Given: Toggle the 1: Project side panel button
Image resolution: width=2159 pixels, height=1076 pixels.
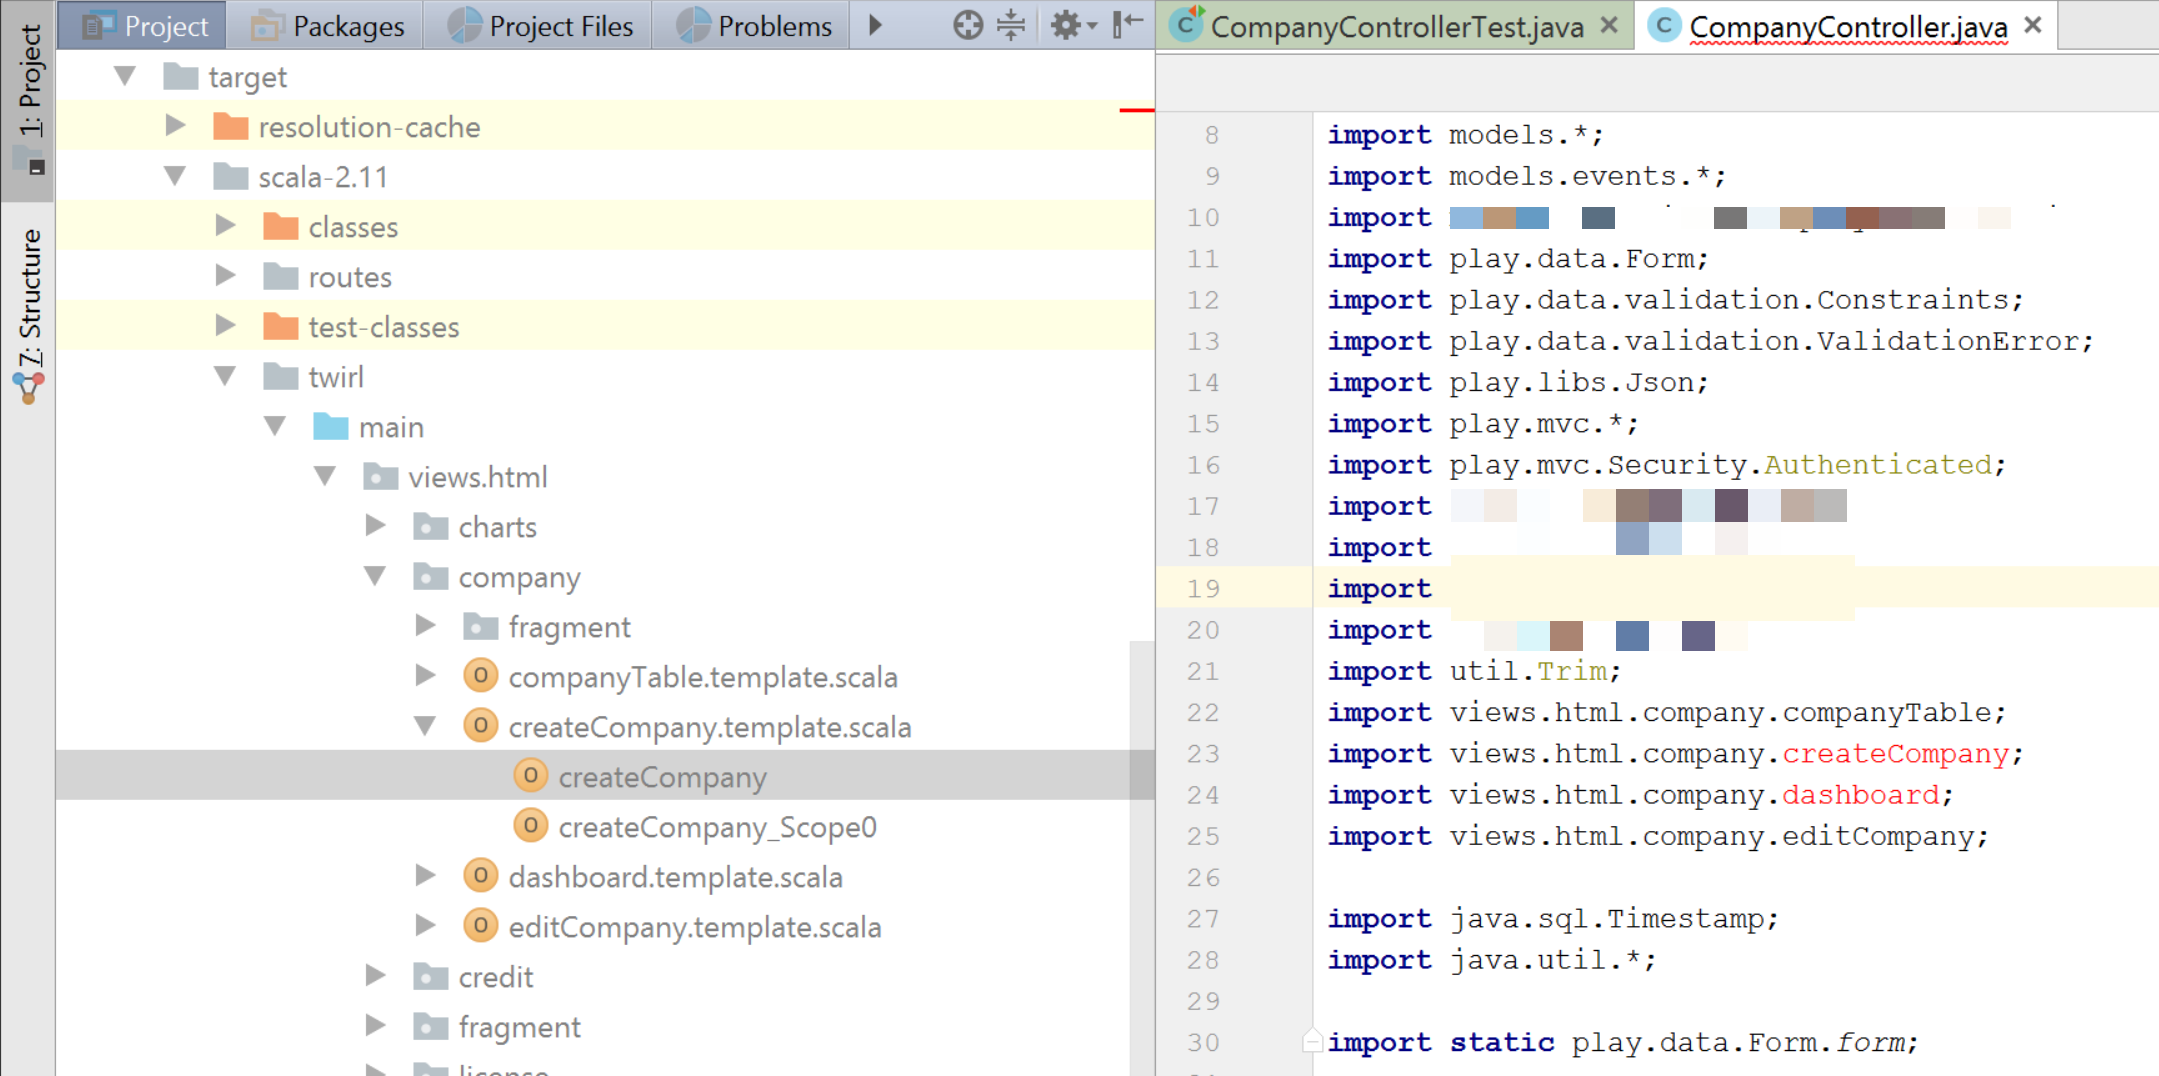Looking at the screenshot, I should click(30, 100).
